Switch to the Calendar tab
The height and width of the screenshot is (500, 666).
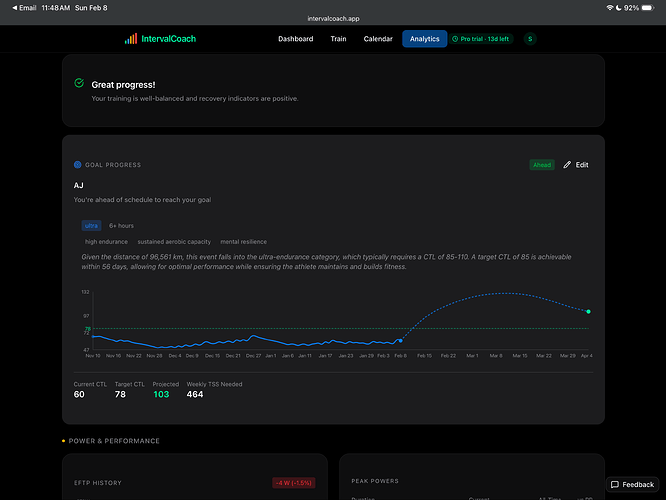pyautogui.click(x=378, y=39)
